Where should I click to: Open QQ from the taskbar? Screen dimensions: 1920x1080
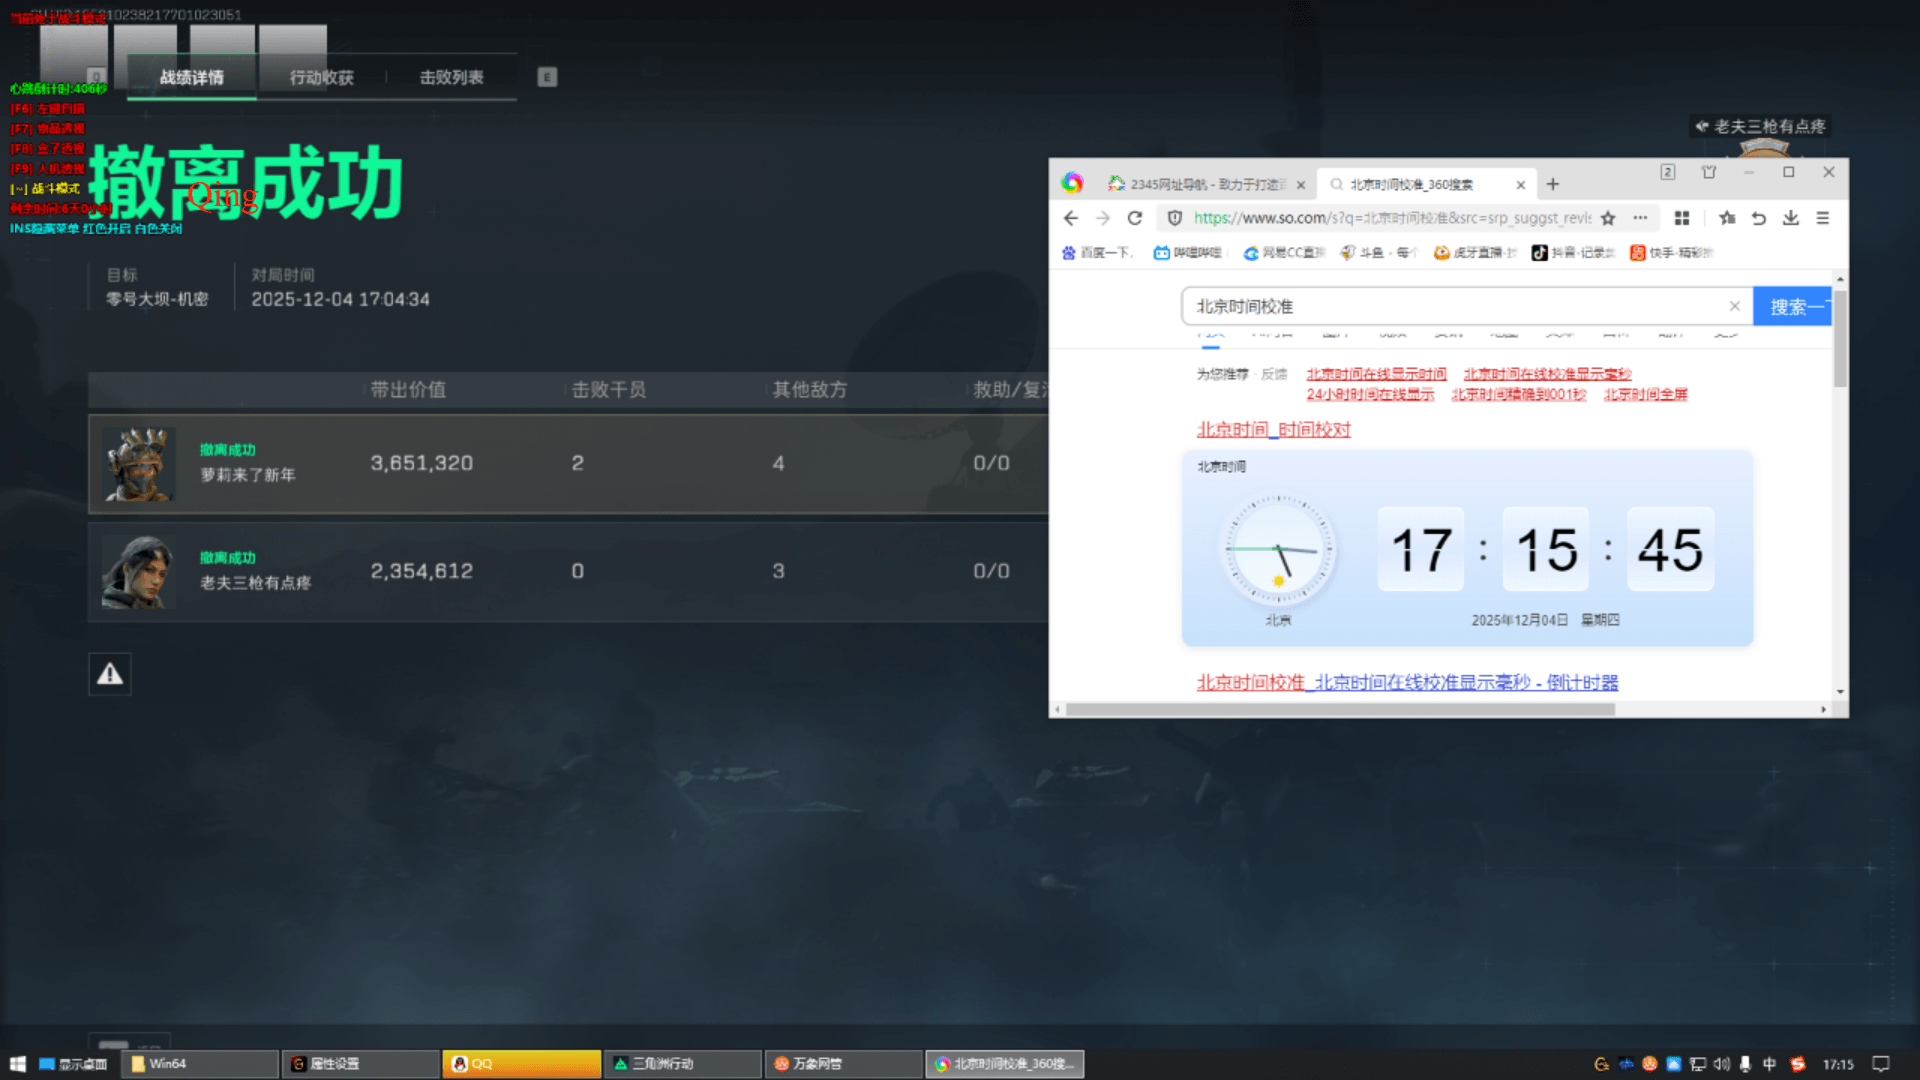click(x=521, y=1064)
